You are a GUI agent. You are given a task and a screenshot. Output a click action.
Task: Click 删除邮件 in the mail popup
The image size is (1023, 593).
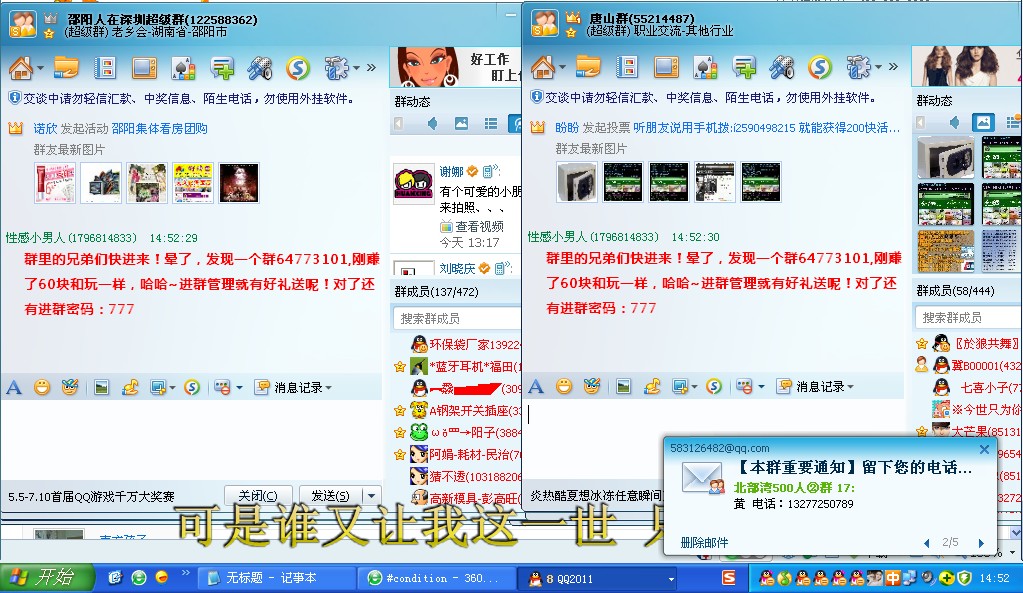tap(704, 542)
